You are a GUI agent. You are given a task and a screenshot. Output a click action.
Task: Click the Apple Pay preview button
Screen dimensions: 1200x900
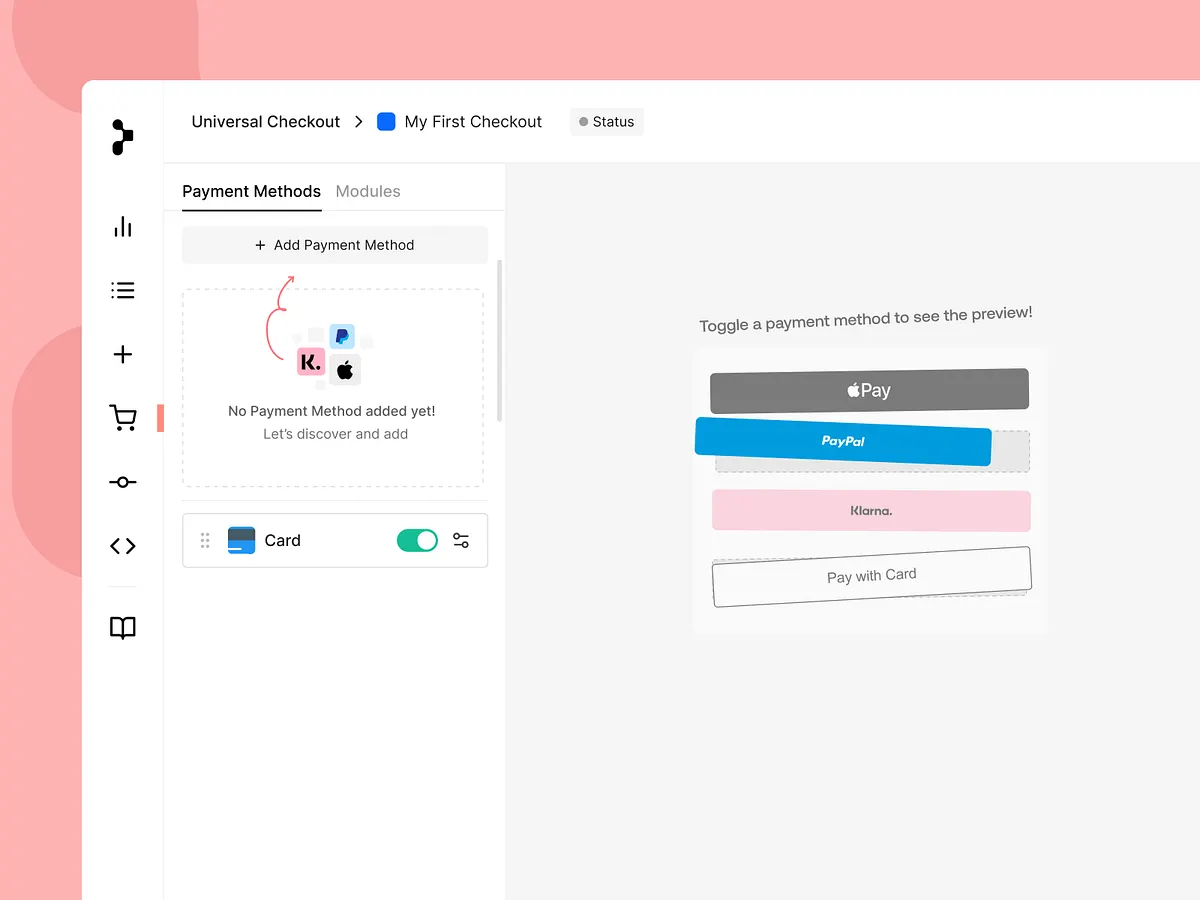click(869, 391)
